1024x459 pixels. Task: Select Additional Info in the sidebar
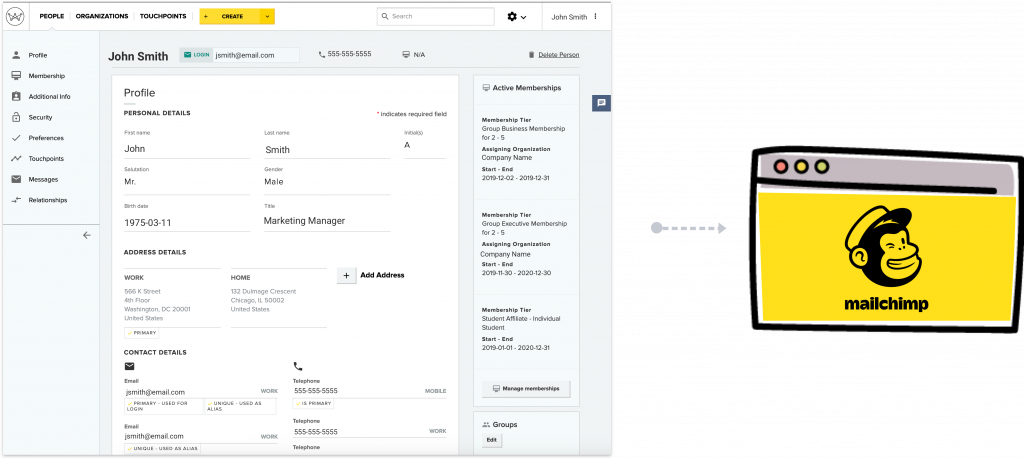pos(50,97)
